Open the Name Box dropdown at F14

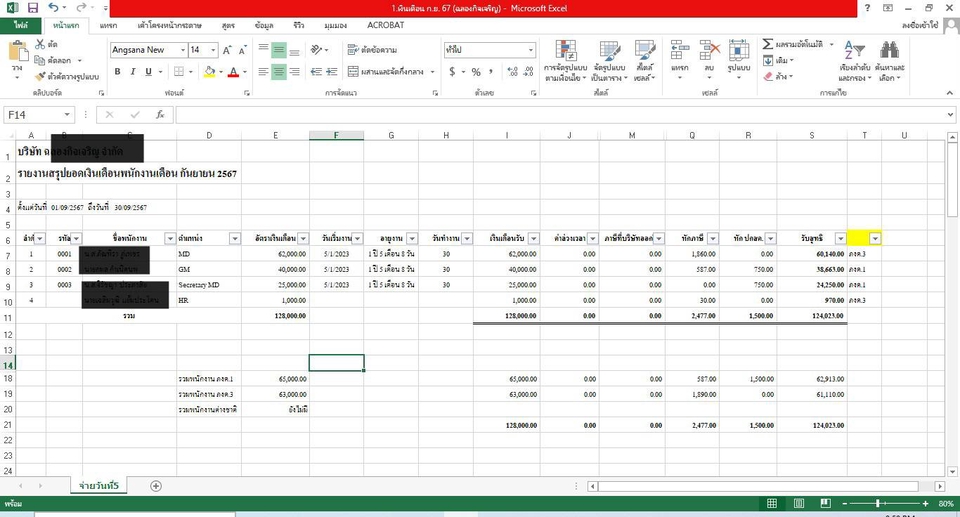tap(67, 115)
